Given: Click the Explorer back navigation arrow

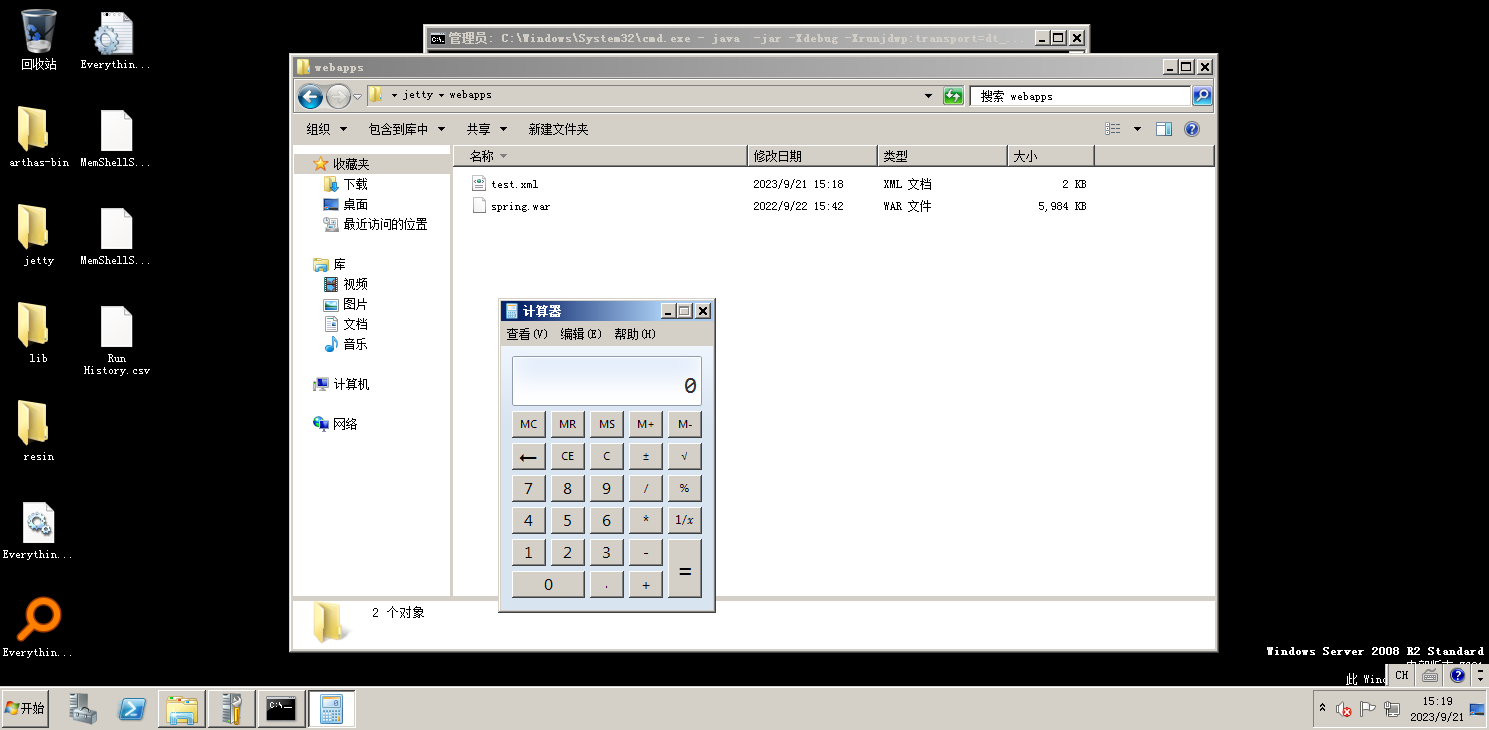Looking at the screenshot, I should (310, 96).
